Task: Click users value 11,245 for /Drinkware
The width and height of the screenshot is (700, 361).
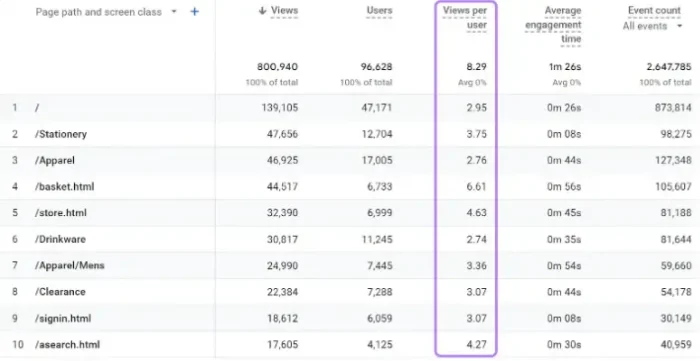Action: (x=377, y=239)
